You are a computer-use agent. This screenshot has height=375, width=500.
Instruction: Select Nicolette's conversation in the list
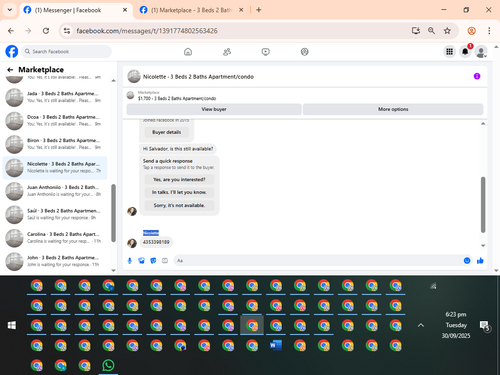(55, 167)
